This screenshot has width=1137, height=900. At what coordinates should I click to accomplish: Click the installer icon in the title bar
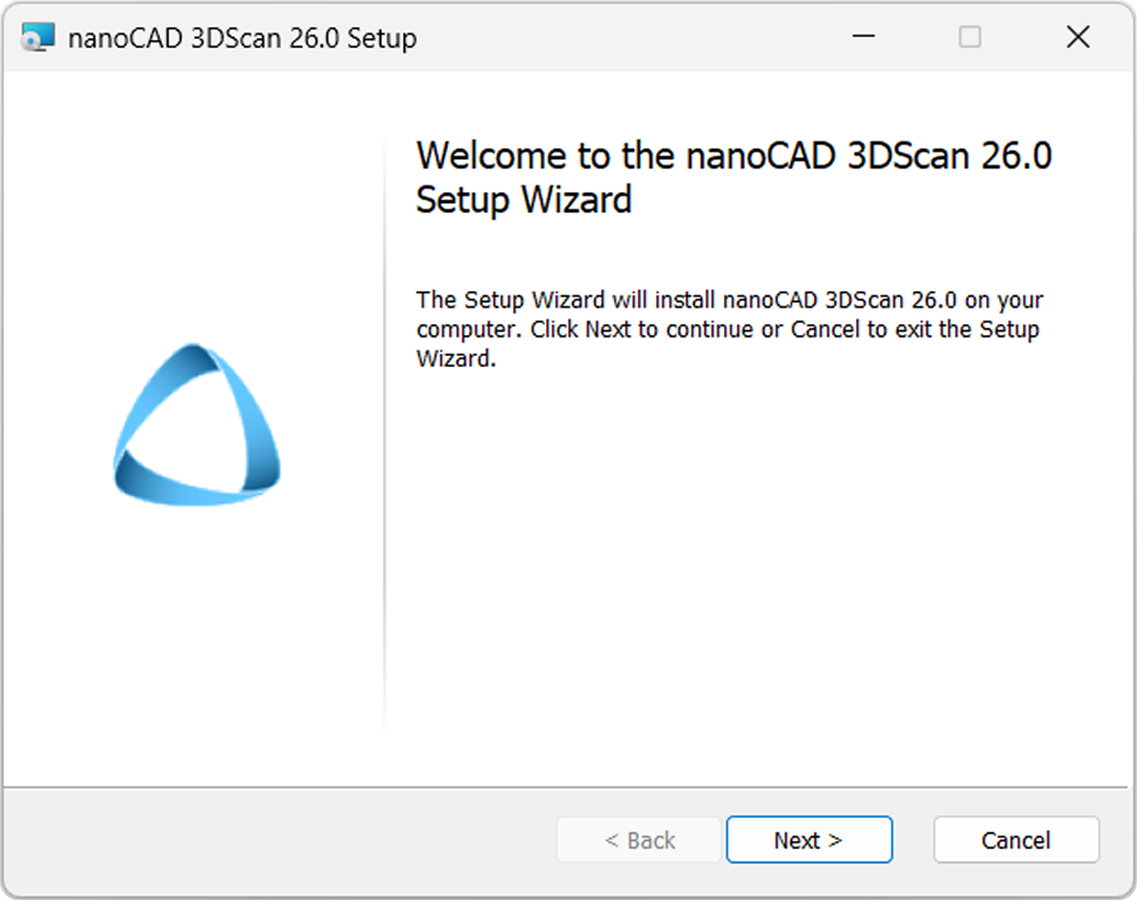[38, 37]
